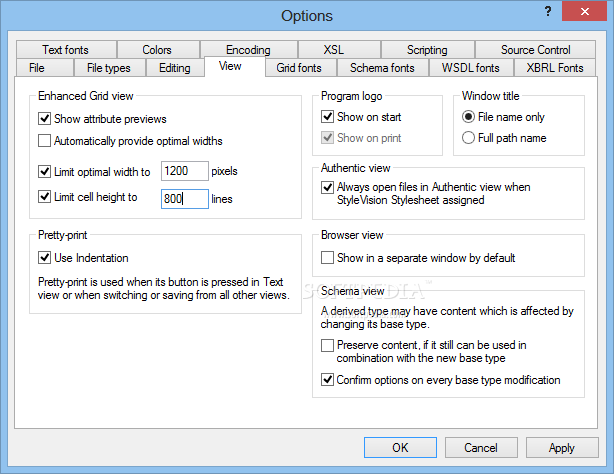Screen dimensions: 614x474
Task: Cancel the Options dialog
Action: click(x=481, y=447)
